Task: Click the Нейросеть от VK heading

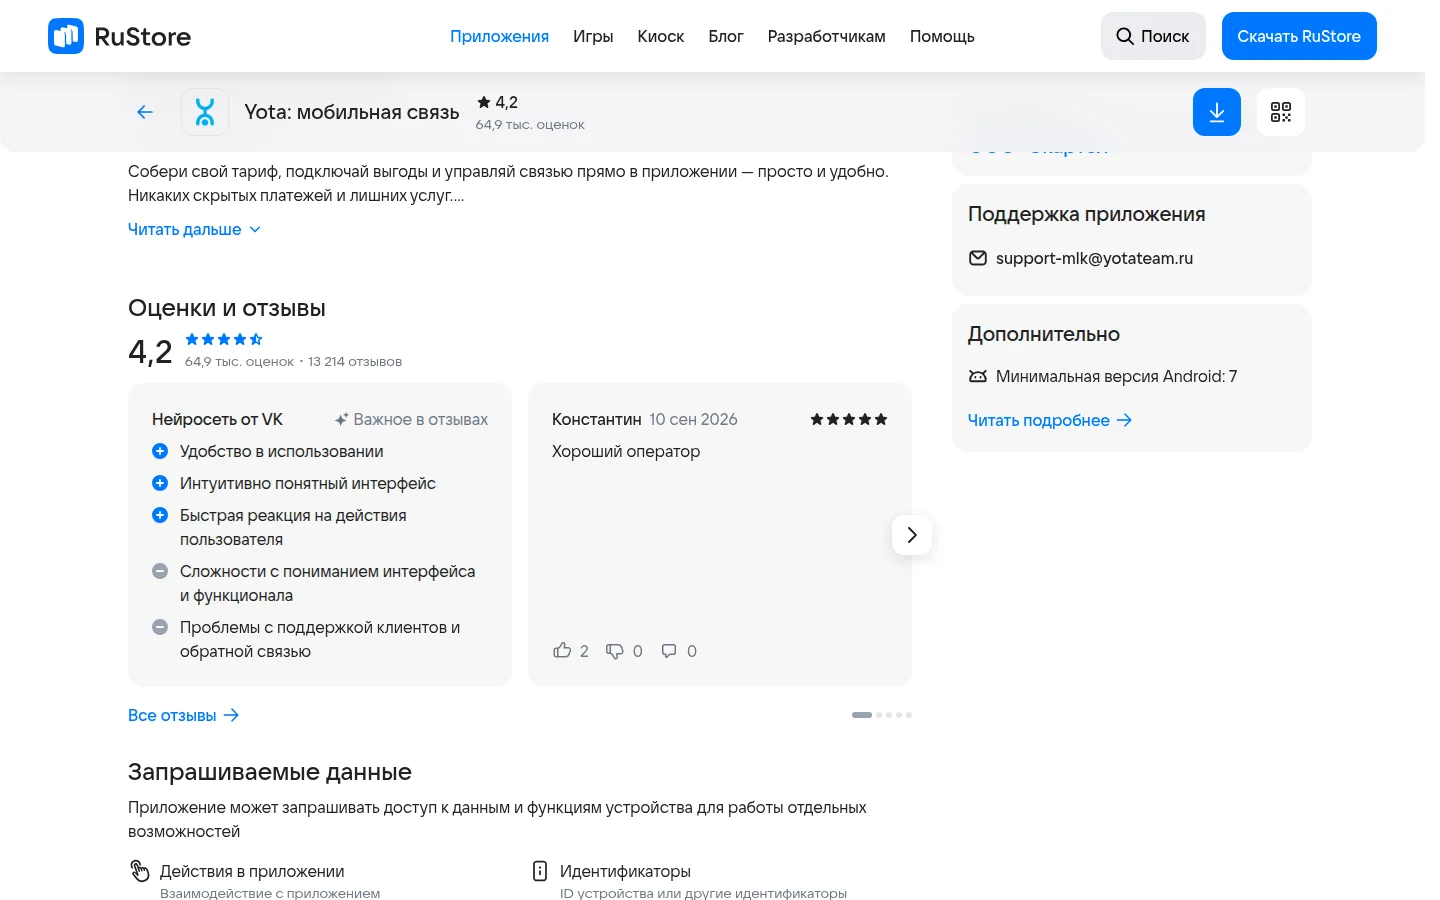Action: [217, 419]
